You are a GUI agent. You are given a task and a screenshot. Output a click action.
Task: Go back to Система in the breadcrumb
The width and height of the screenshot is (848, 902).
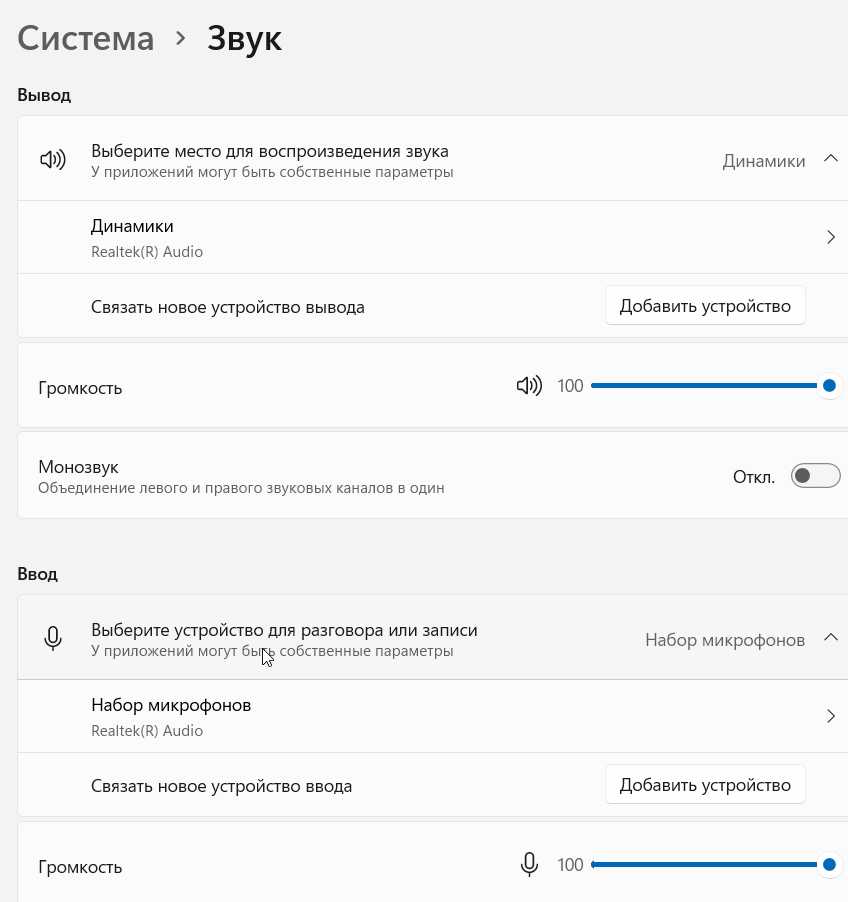pyautogui.click(x=86, y=38)
